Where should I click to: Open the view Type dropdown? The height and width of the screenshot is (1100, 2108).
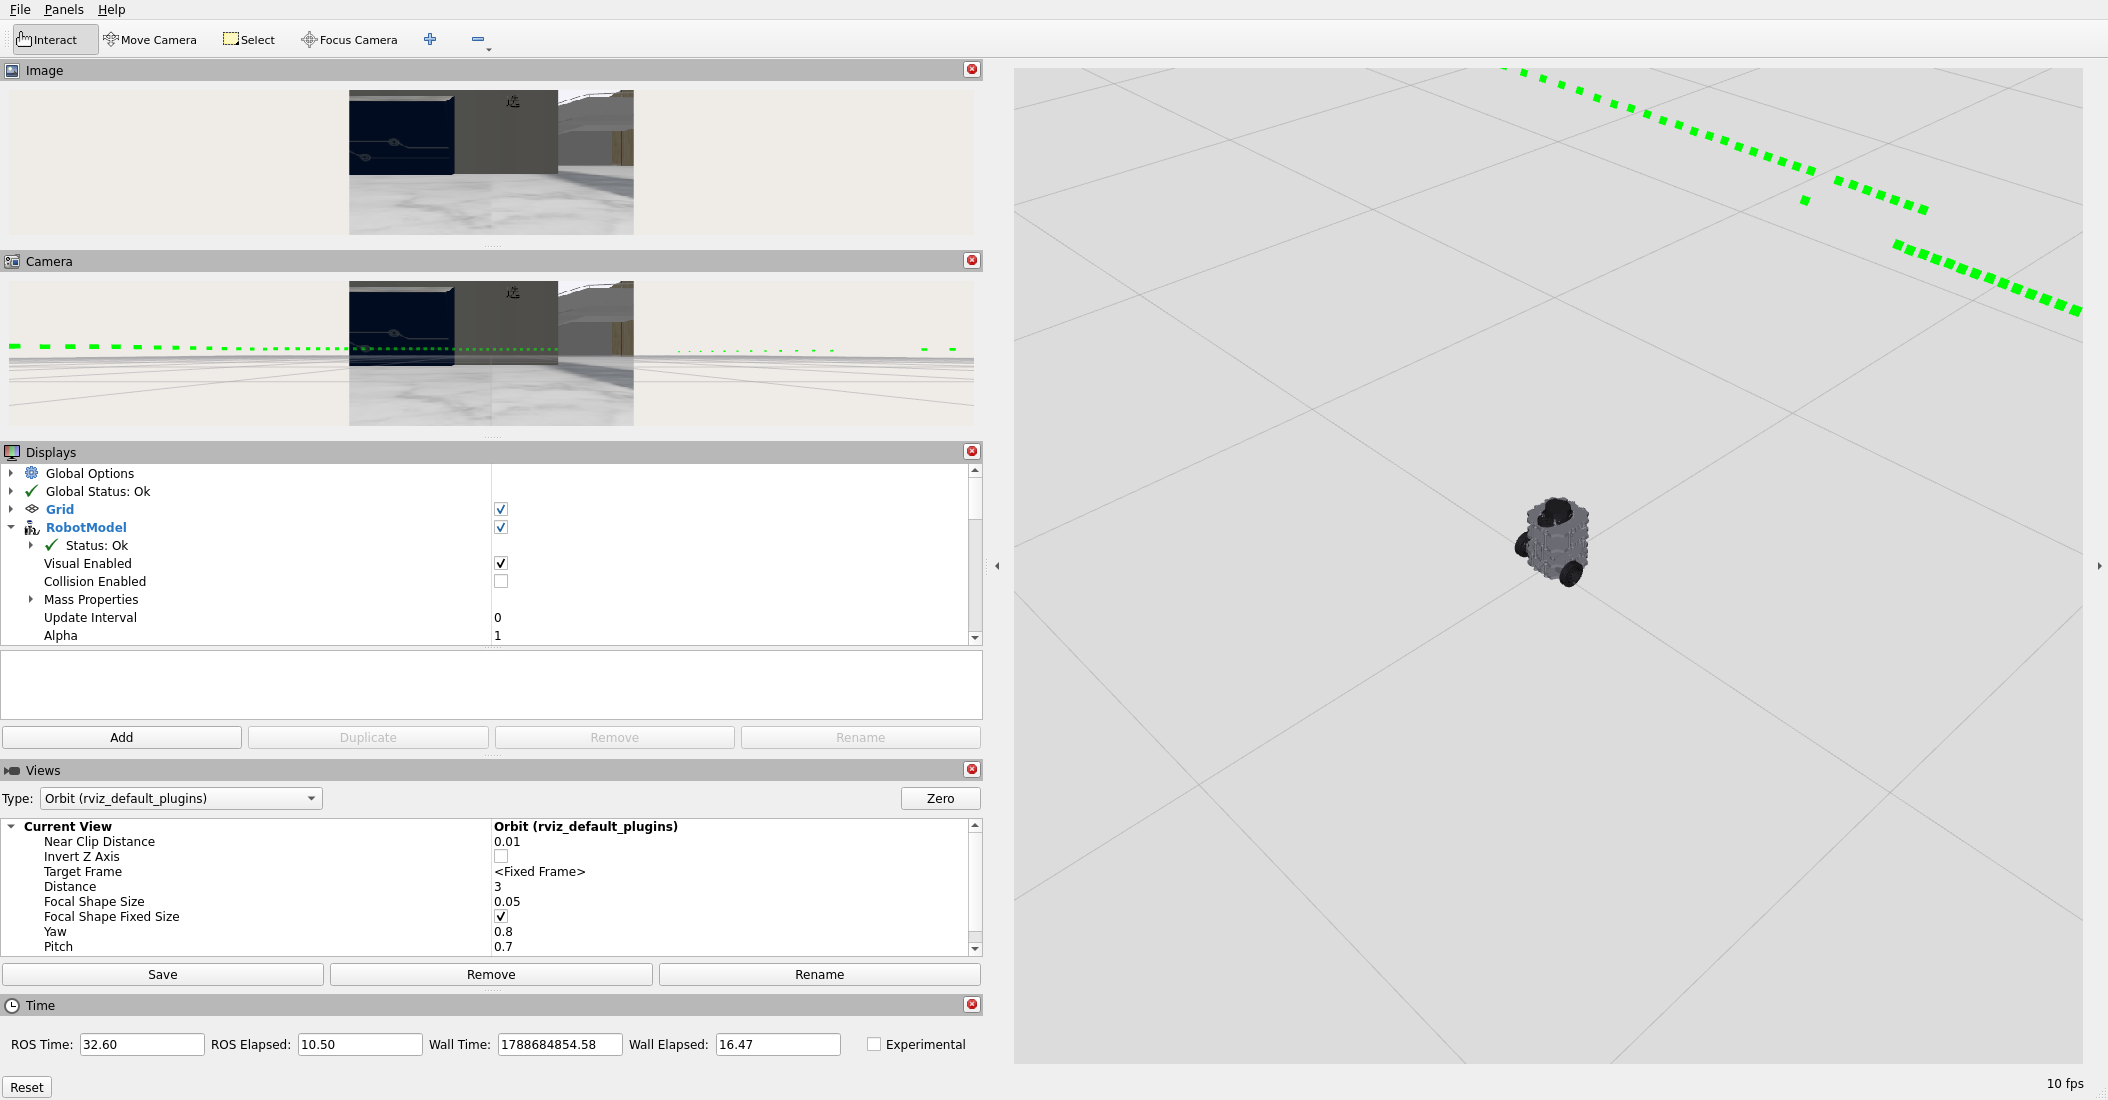181,798
